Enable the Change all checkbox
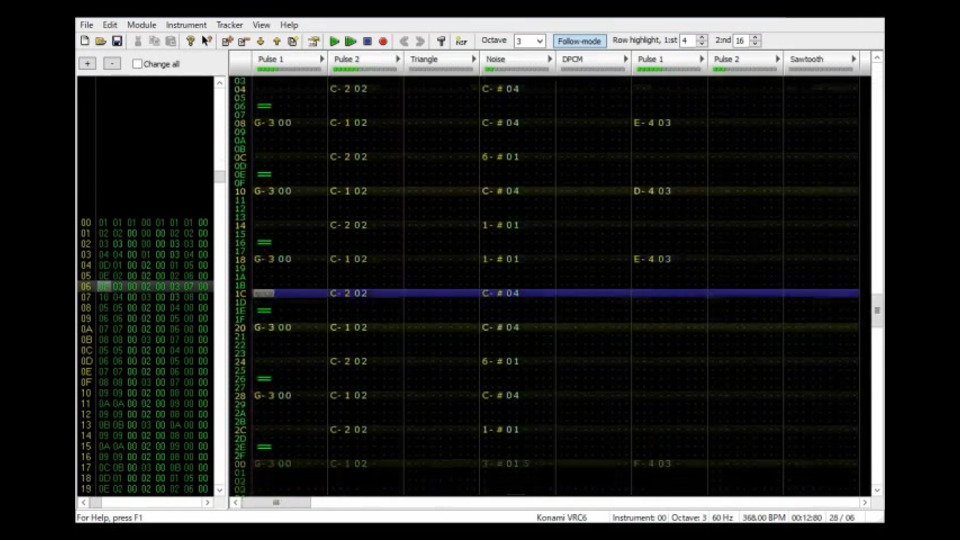Image resolution: width=960 pixels, height=540 pixels. (x=137, y=64)
